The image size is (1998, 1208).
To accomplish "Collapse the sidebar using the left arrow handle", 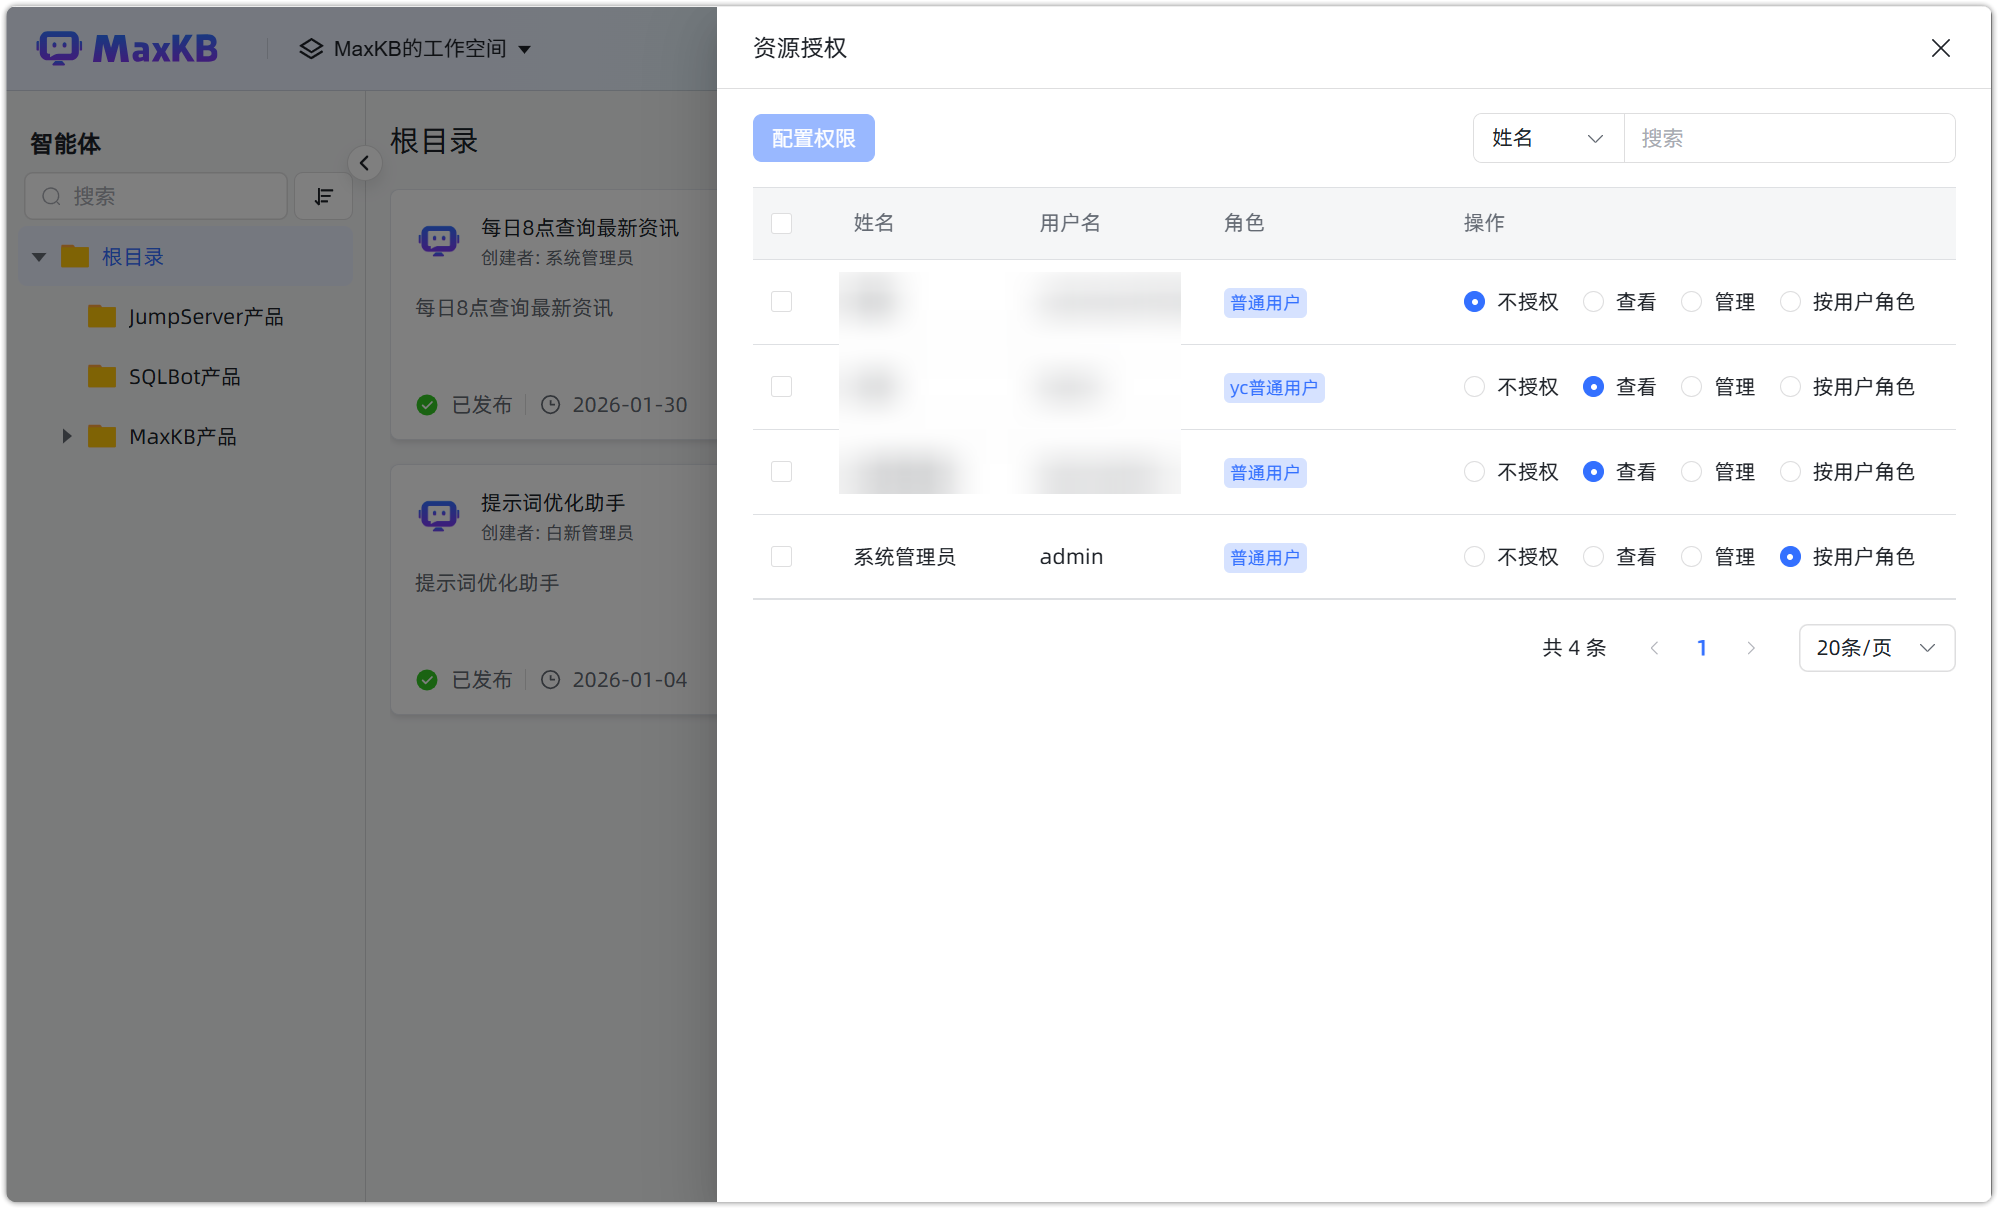I will click(364, 162).
